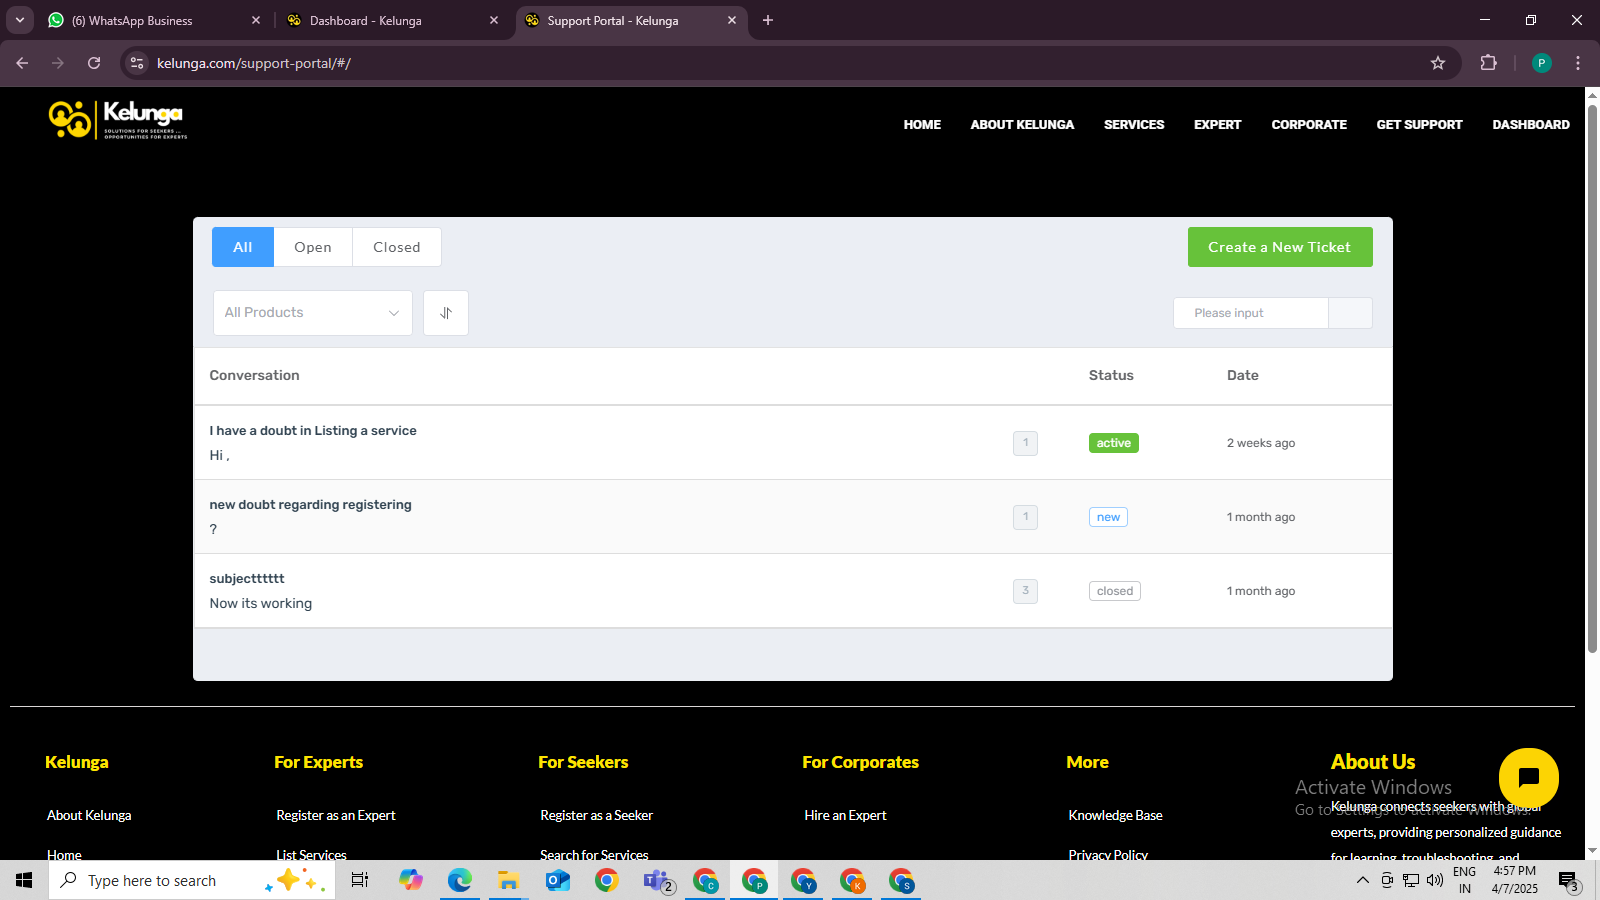The image size is (1600, 900).
Task: Click HOME in navigation menu
Action: 922,125
